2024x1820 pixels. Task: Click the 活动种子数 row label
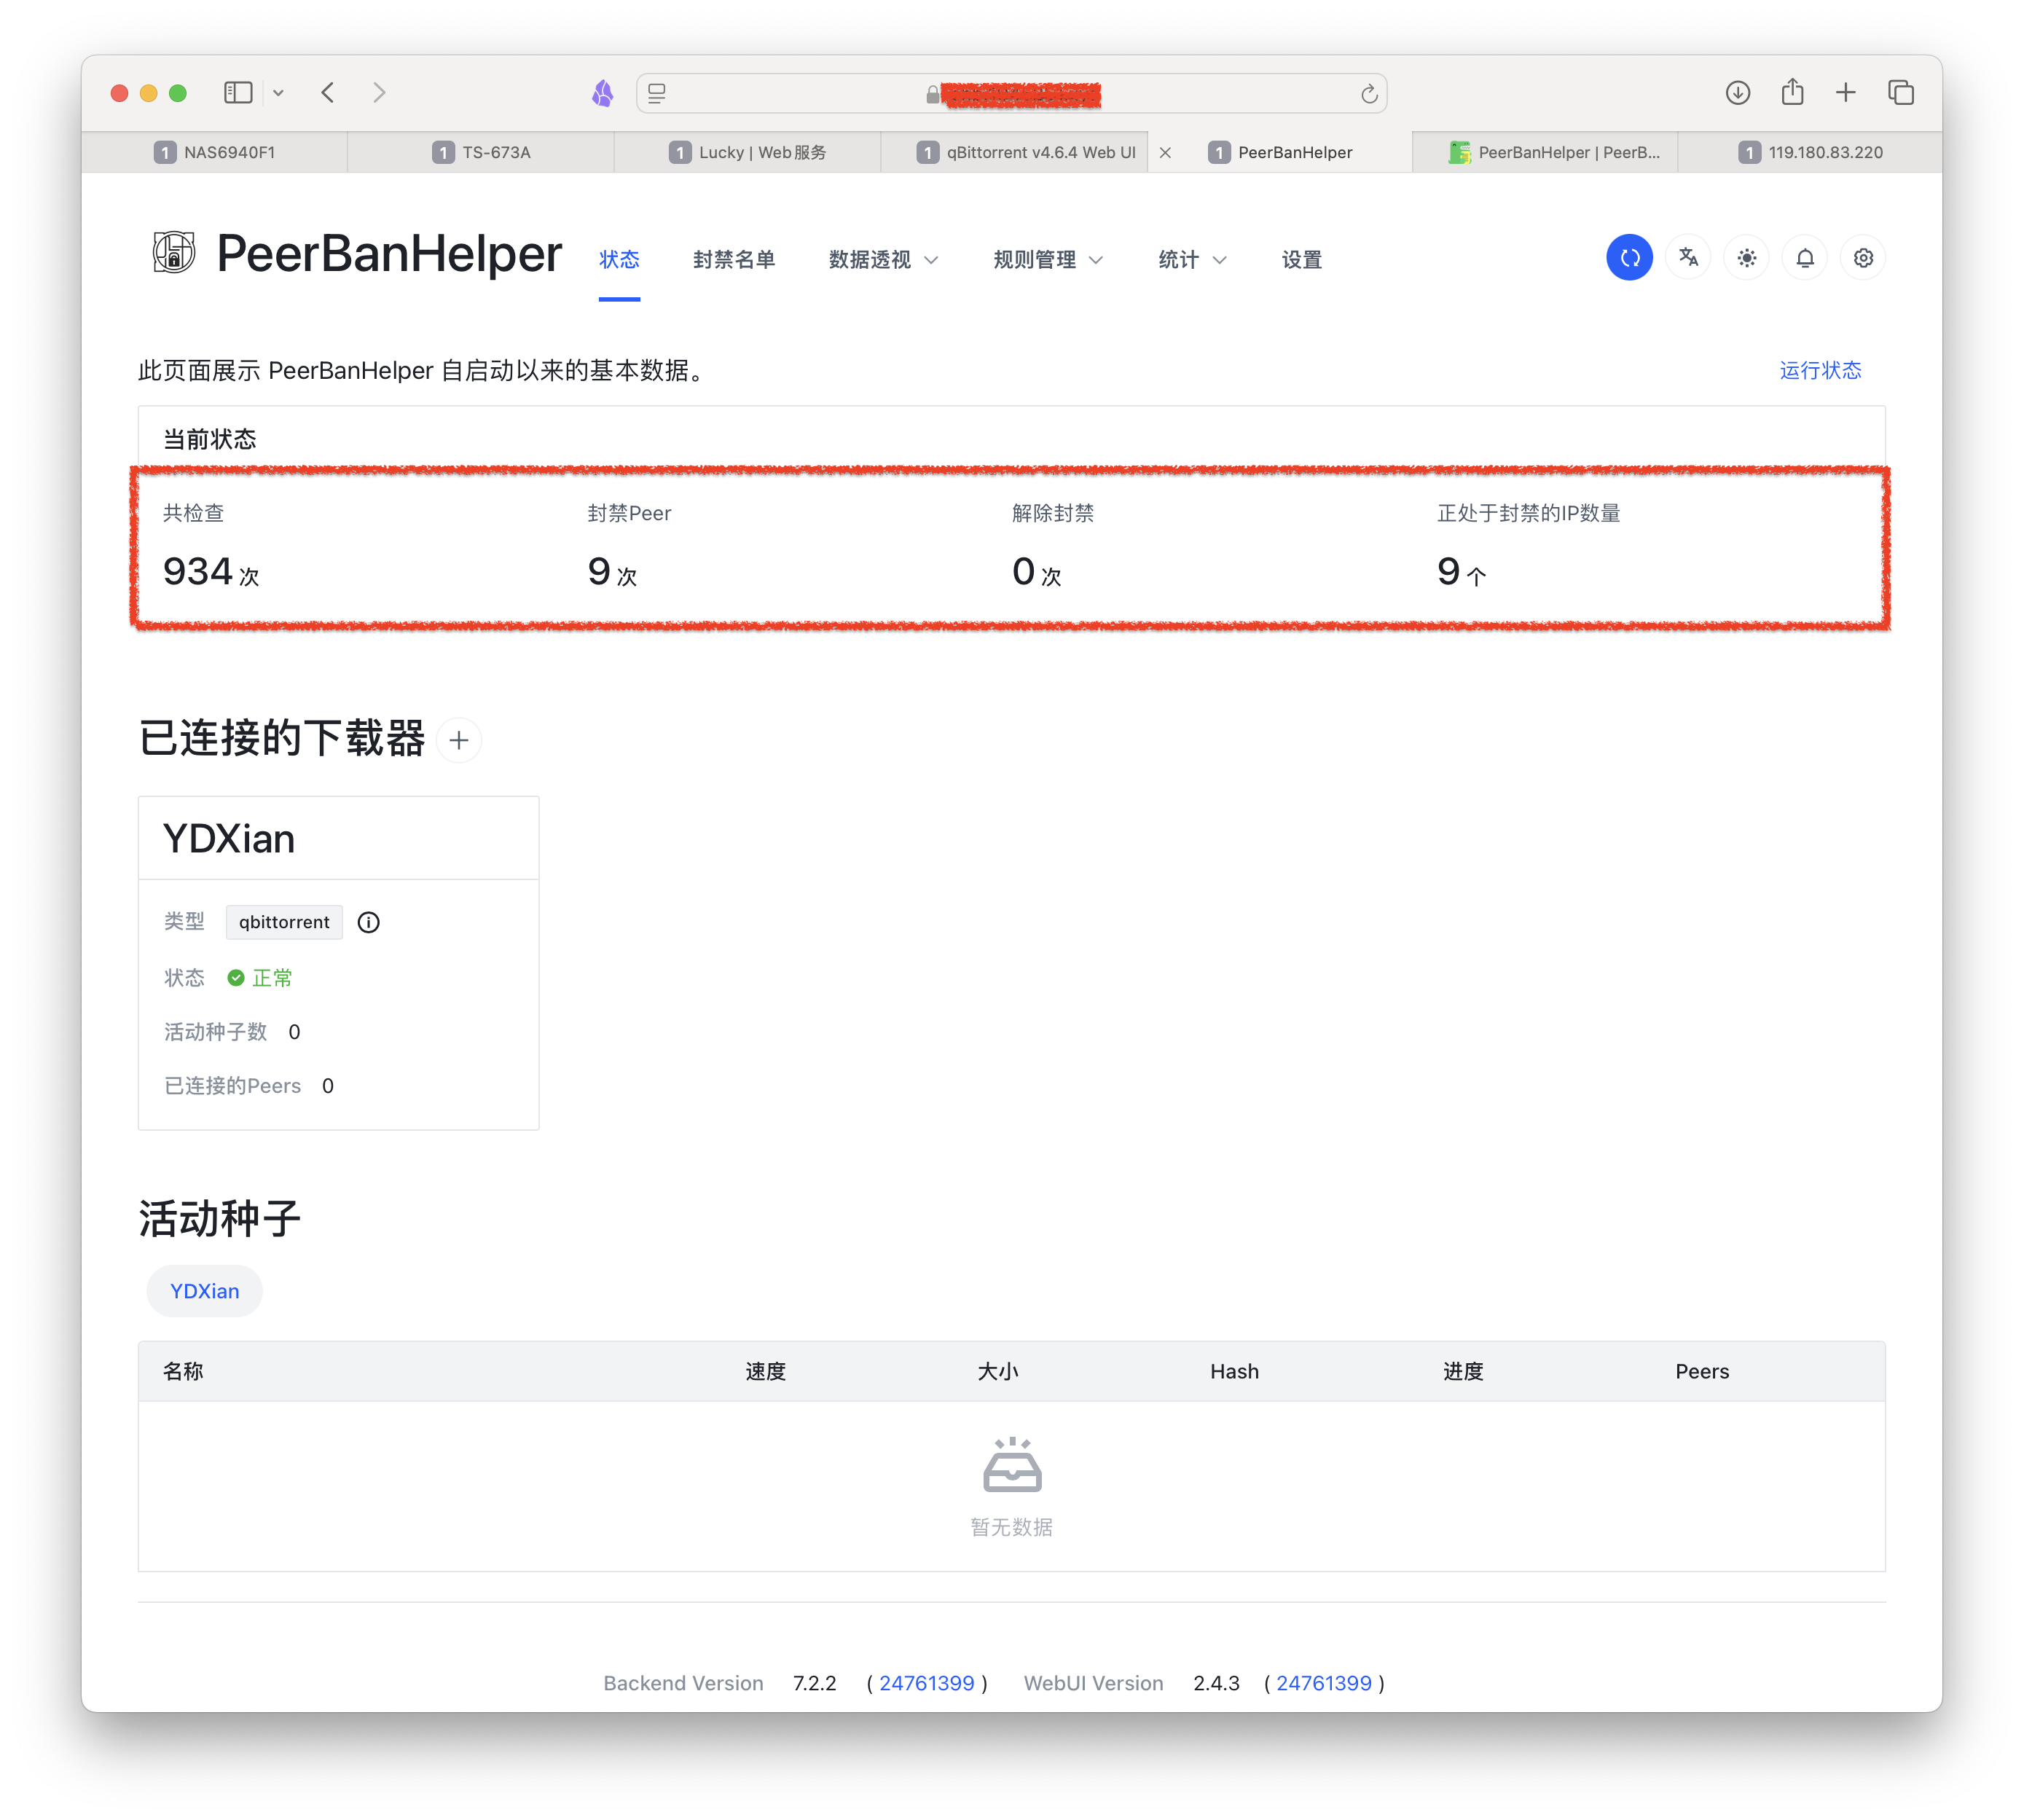coord(215,1032)
